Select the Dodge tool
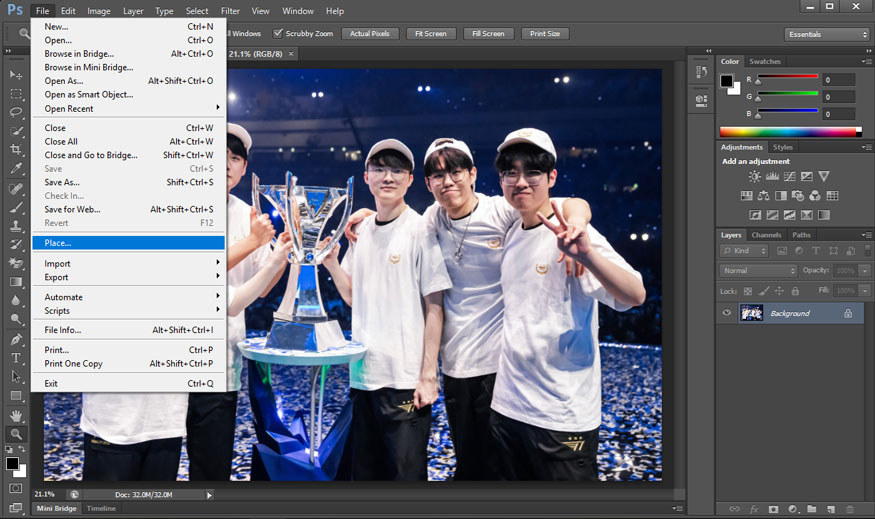This screenshot has height=519, width=875. [16, 319]
